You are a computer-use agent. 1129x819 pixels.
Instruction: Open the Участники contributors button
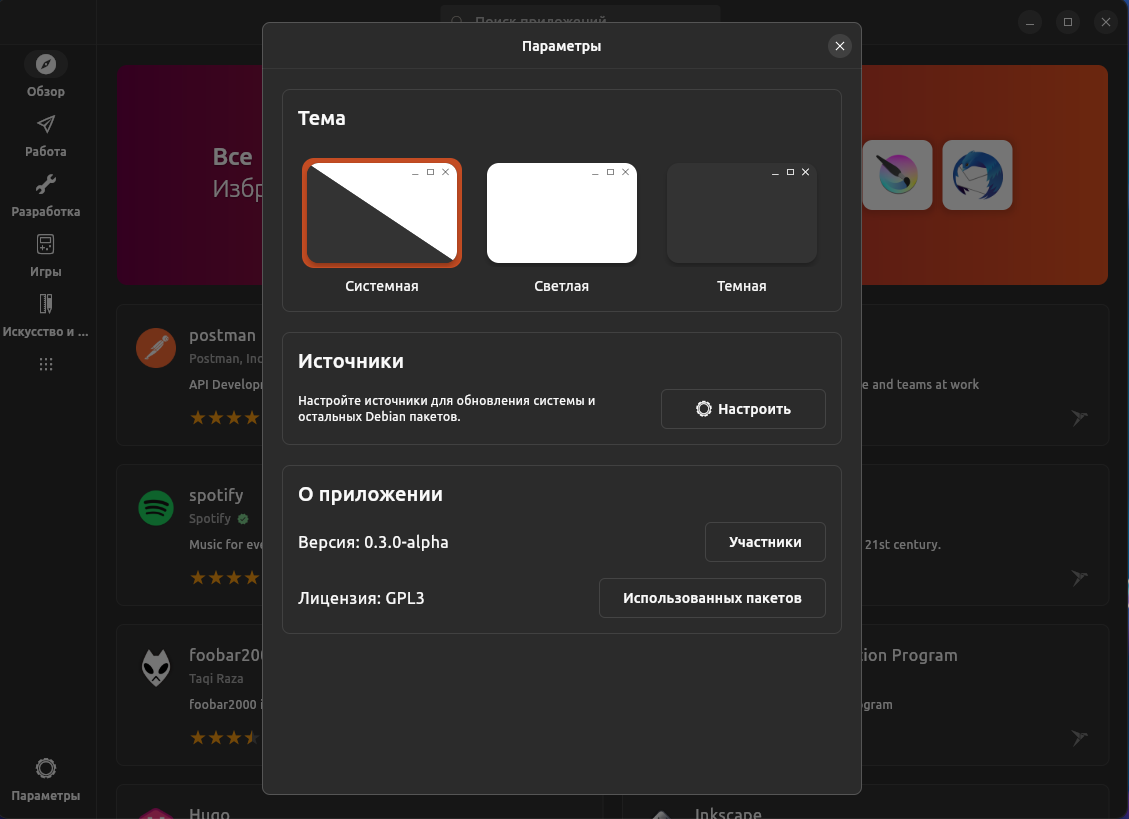point(765,542)
